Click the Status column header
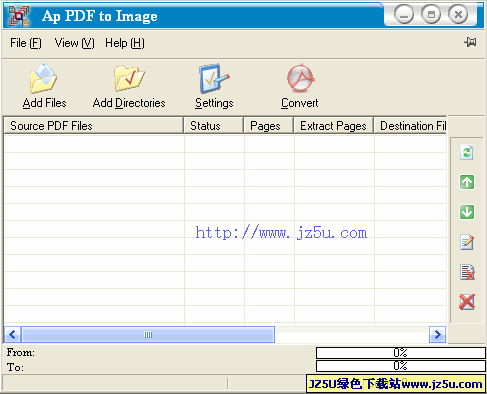487x394 pixels. tap(214, 126)
